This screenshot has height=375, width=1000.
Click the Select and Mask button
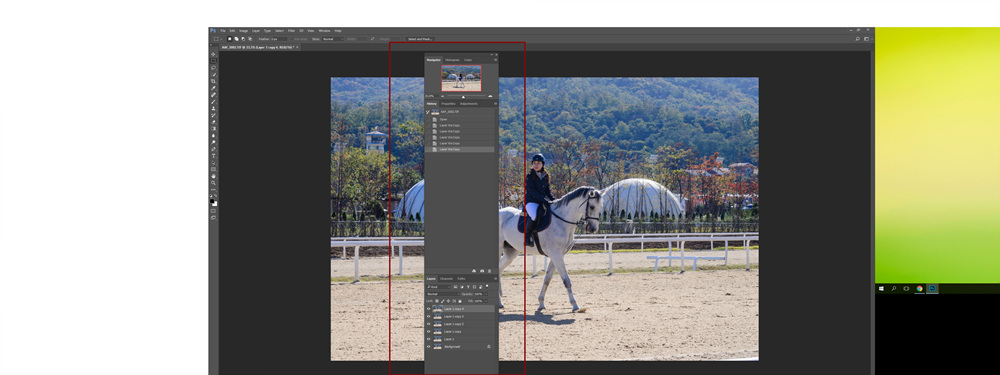pos(420,39)
